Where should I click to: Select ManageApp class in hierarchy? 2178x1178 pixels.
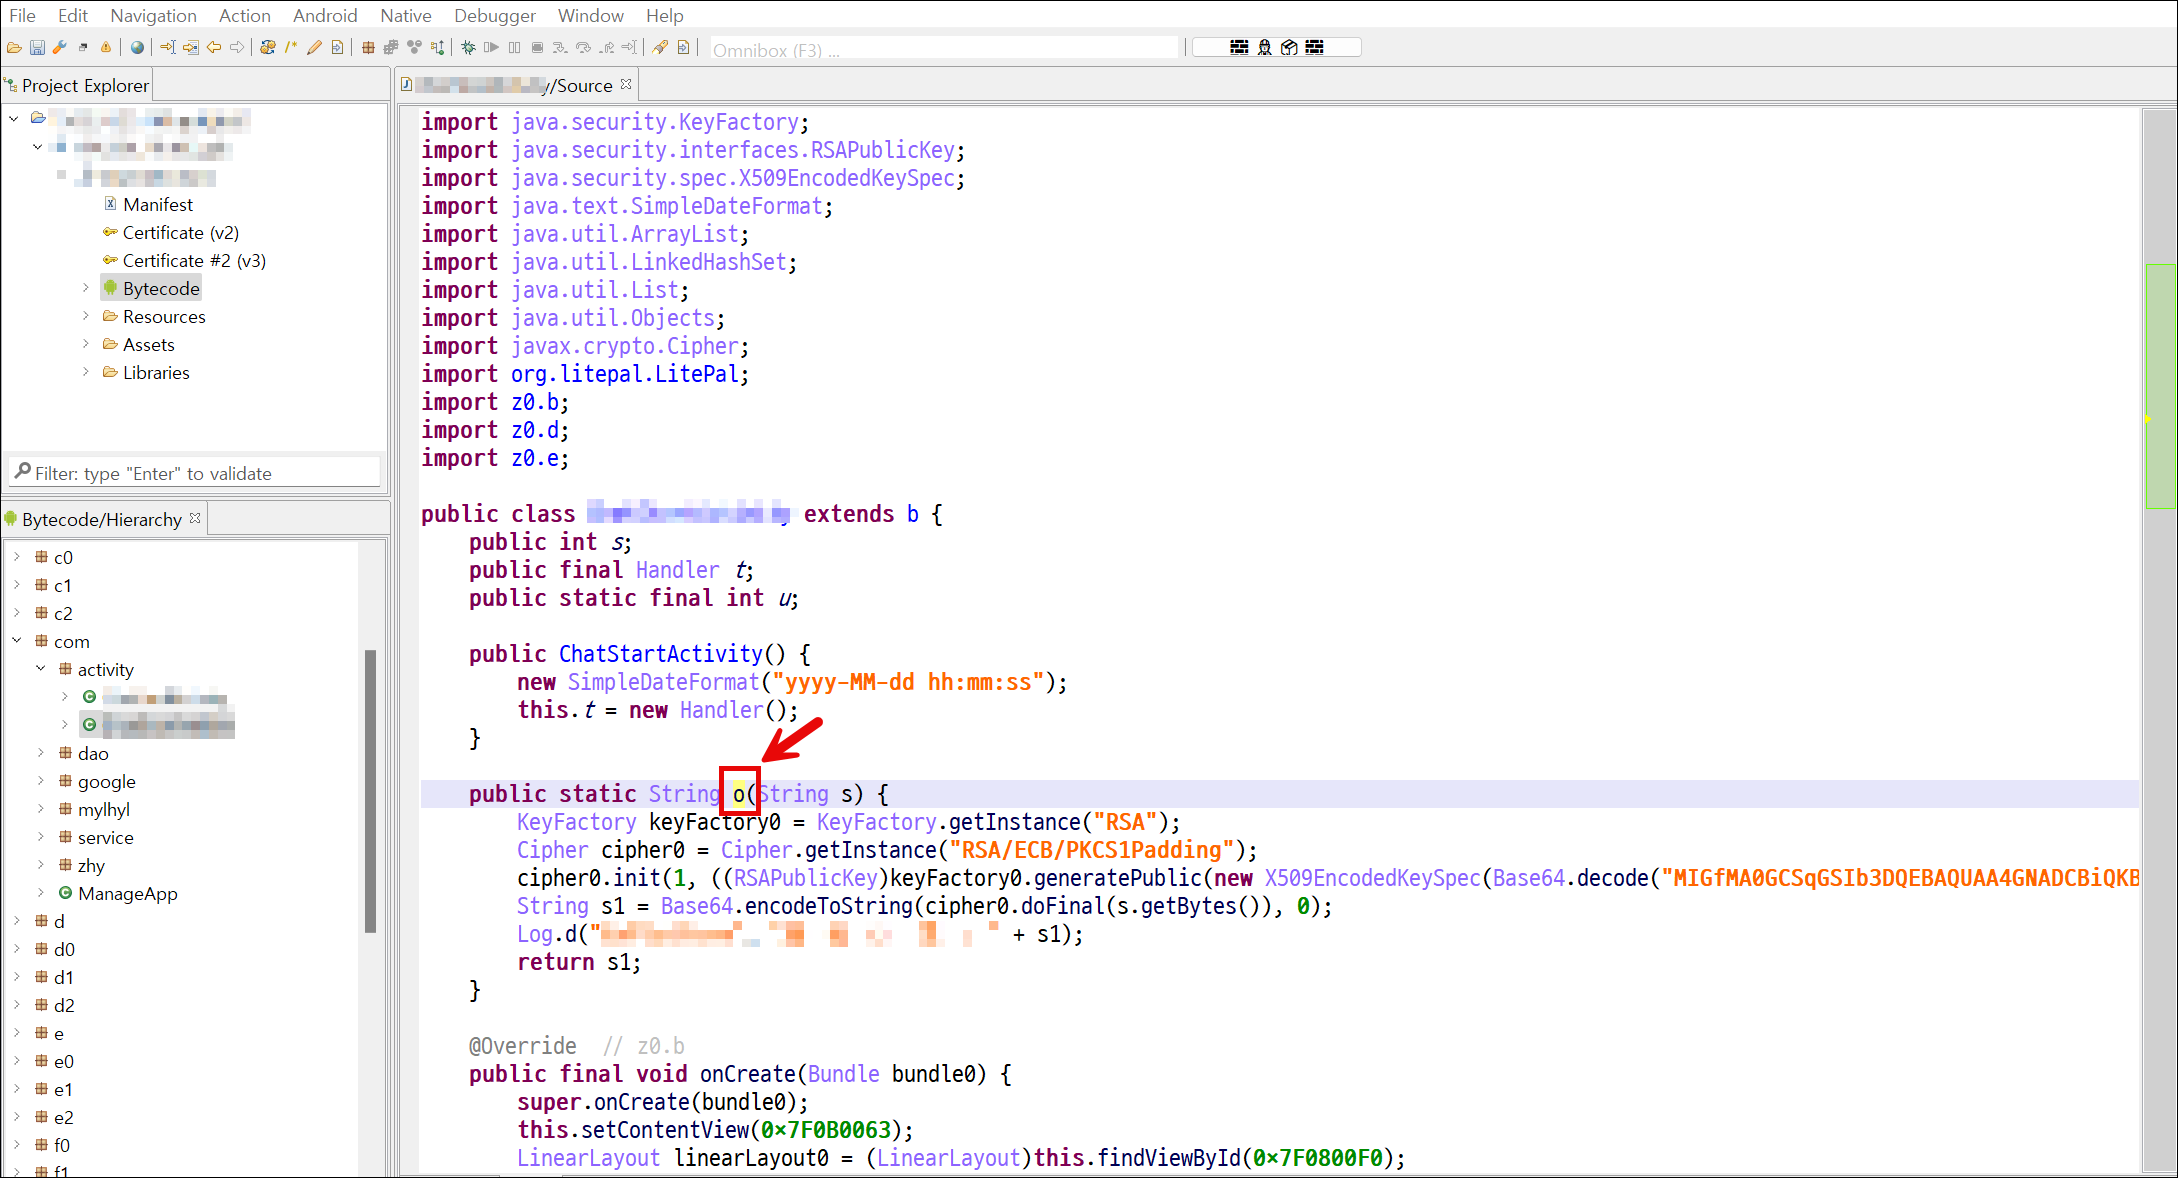point(127,893)
